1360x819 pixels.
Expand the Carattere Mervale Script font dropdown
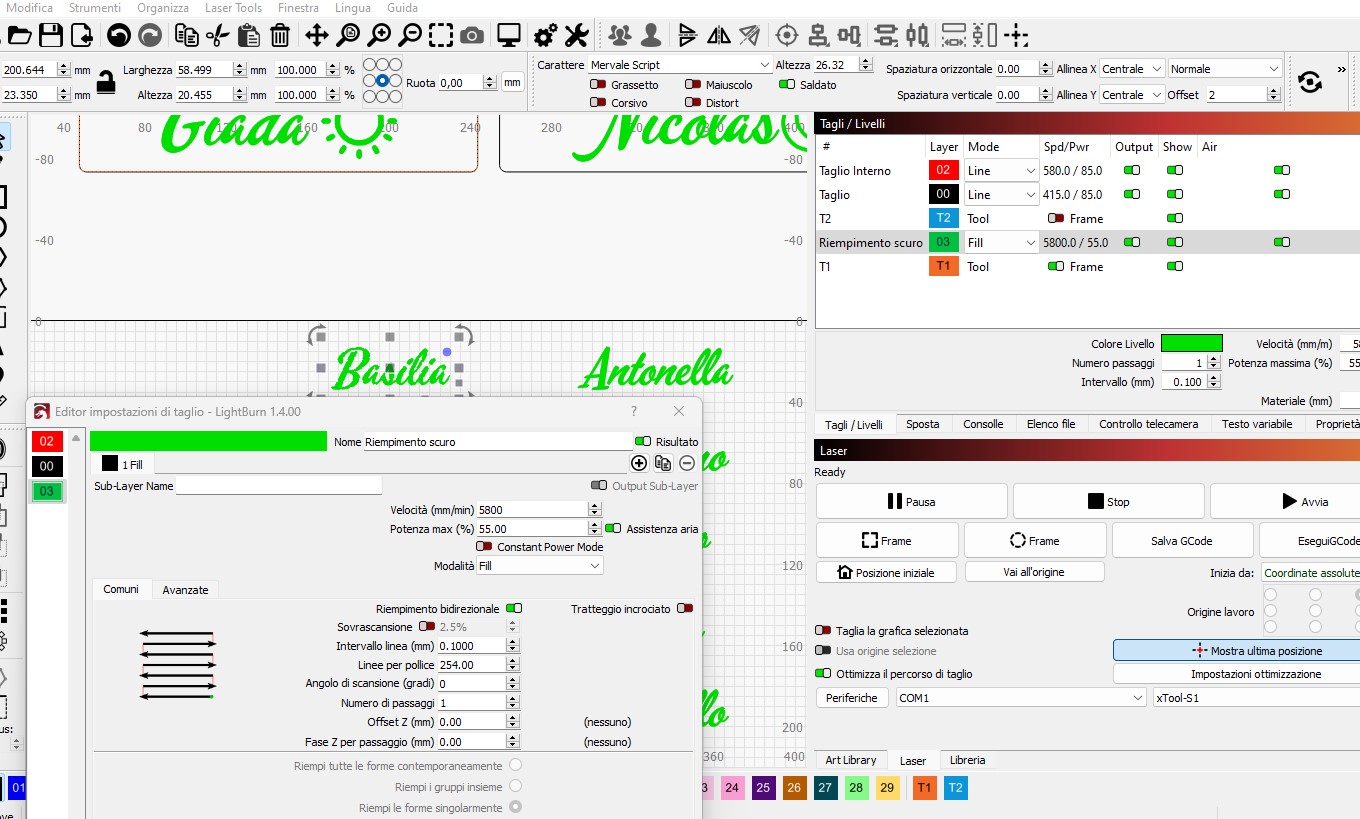point(680,65)
